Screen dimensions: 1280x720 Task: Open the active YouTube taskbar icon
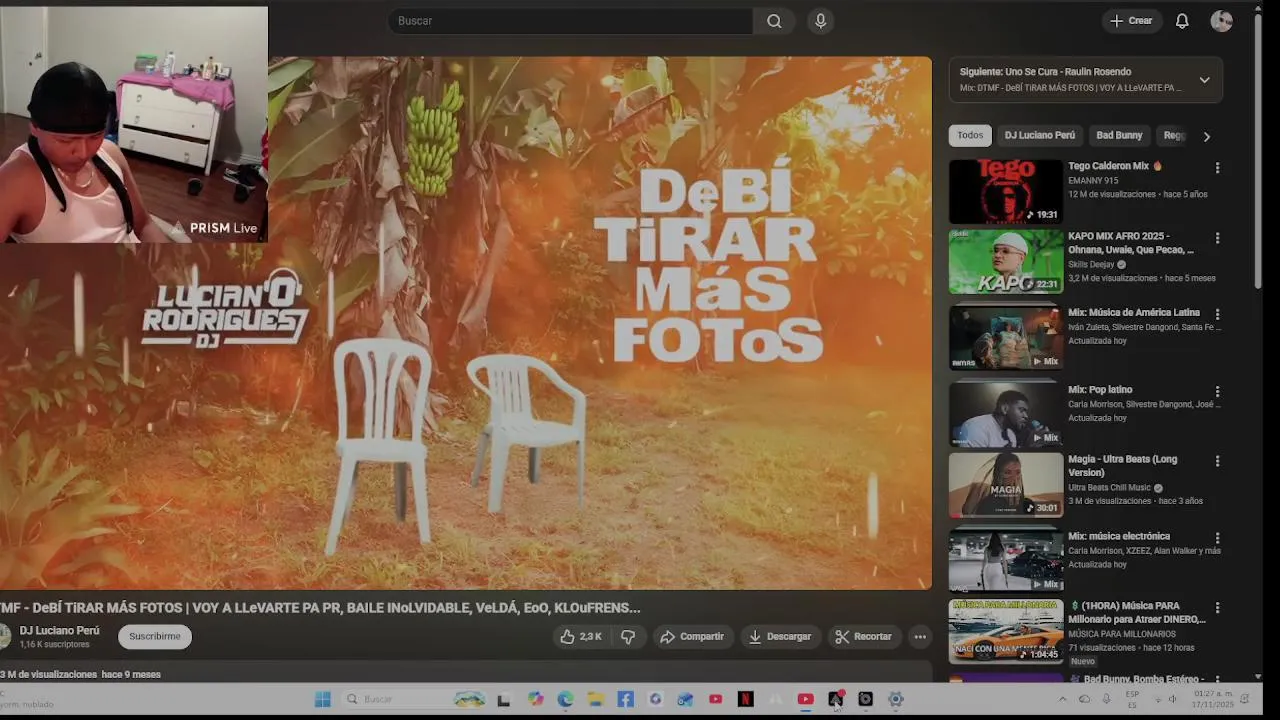(x=805, y=699)
